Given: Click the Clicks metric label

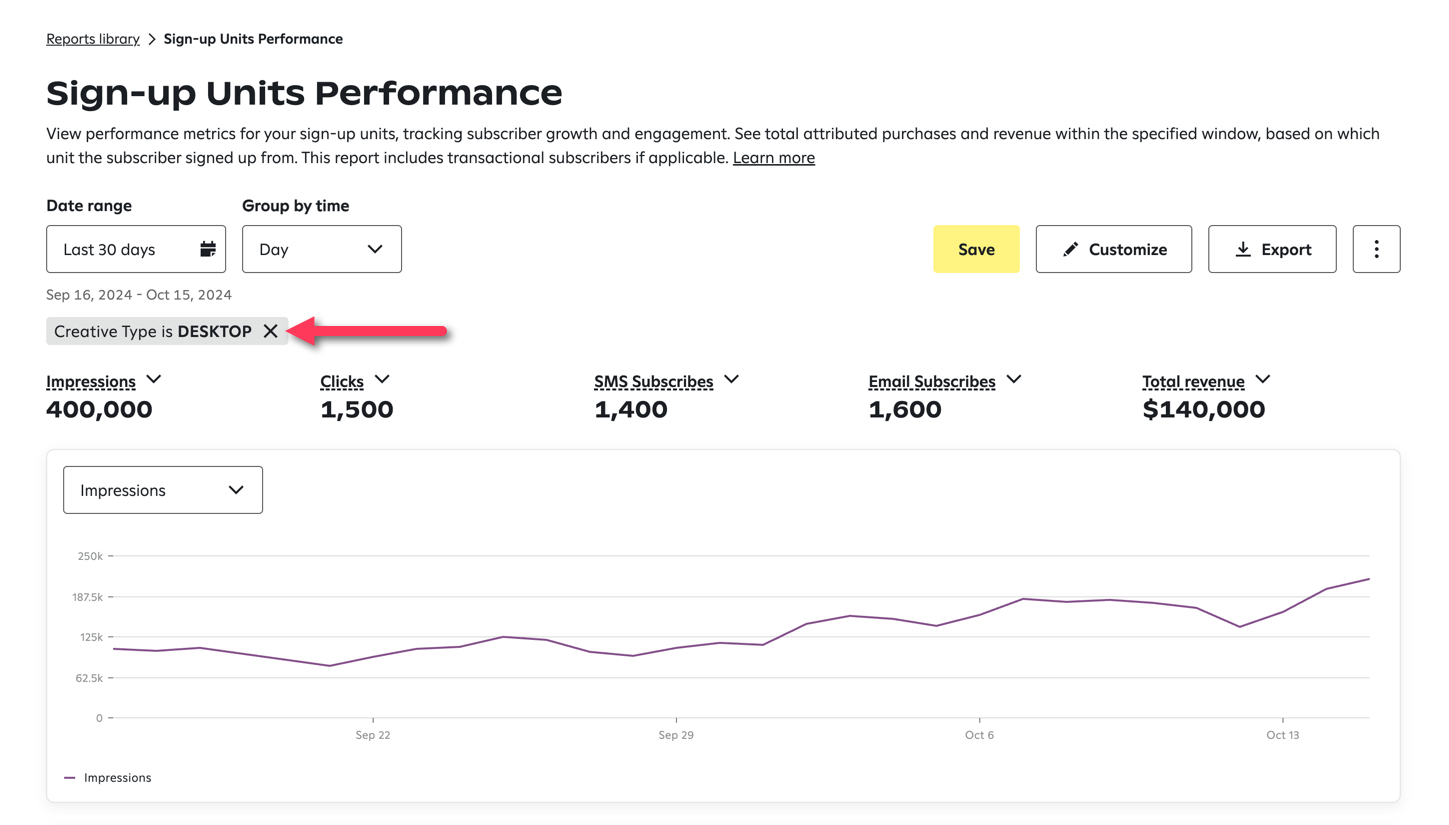Looking at the screenshot, I should [342, 381].
